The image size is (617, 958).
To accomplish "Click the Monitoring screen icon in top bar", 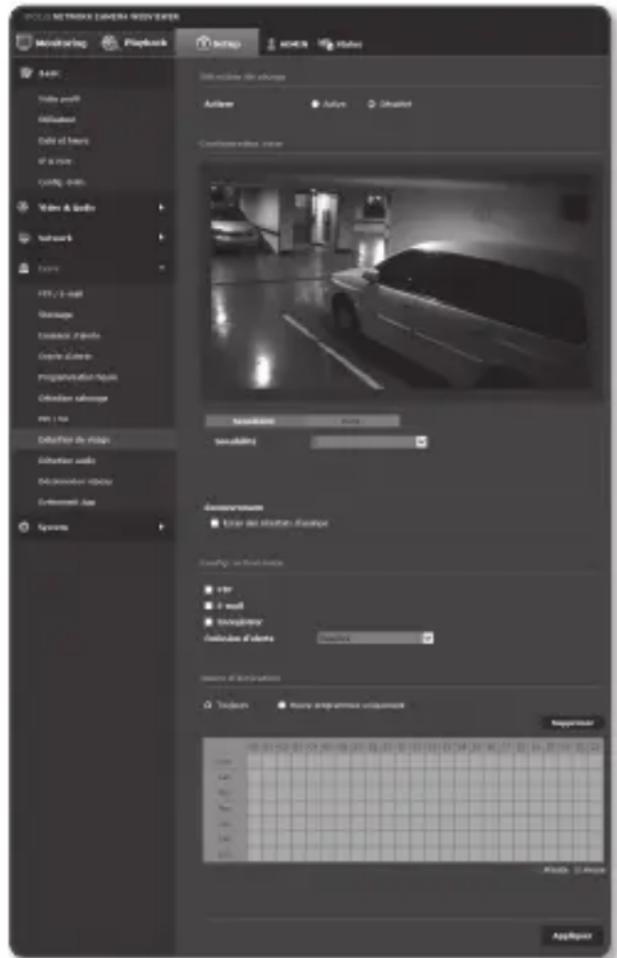I will (x=23, y=44).
